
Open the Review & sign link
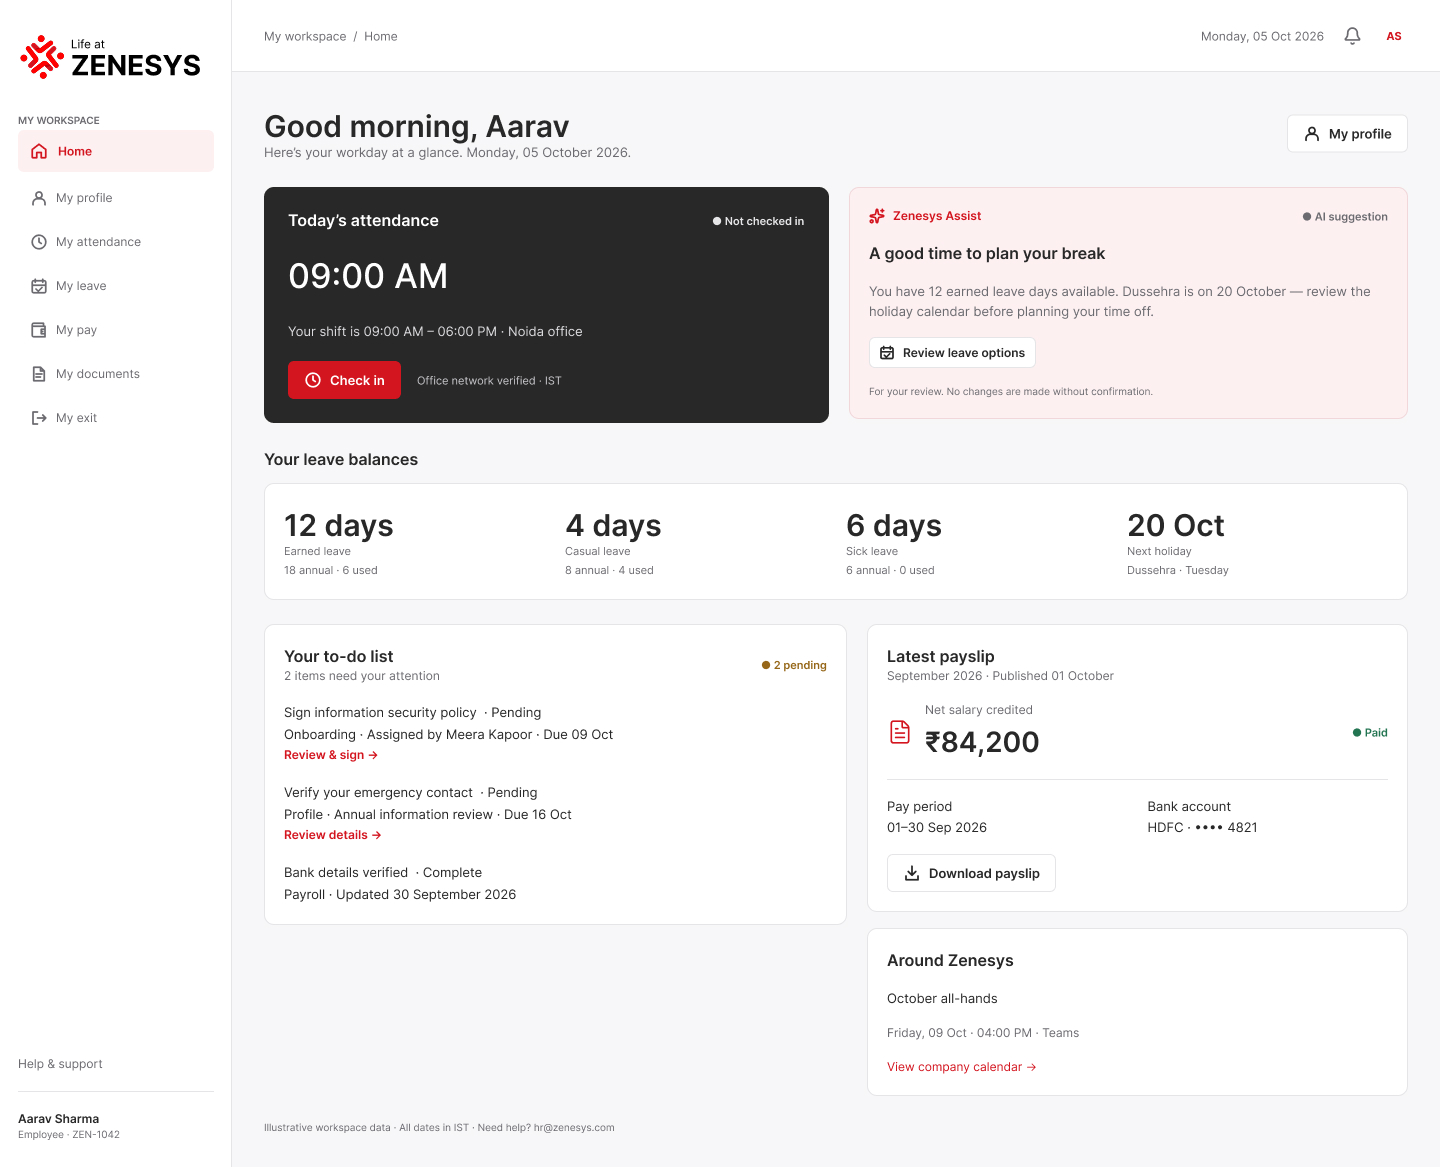331,755
